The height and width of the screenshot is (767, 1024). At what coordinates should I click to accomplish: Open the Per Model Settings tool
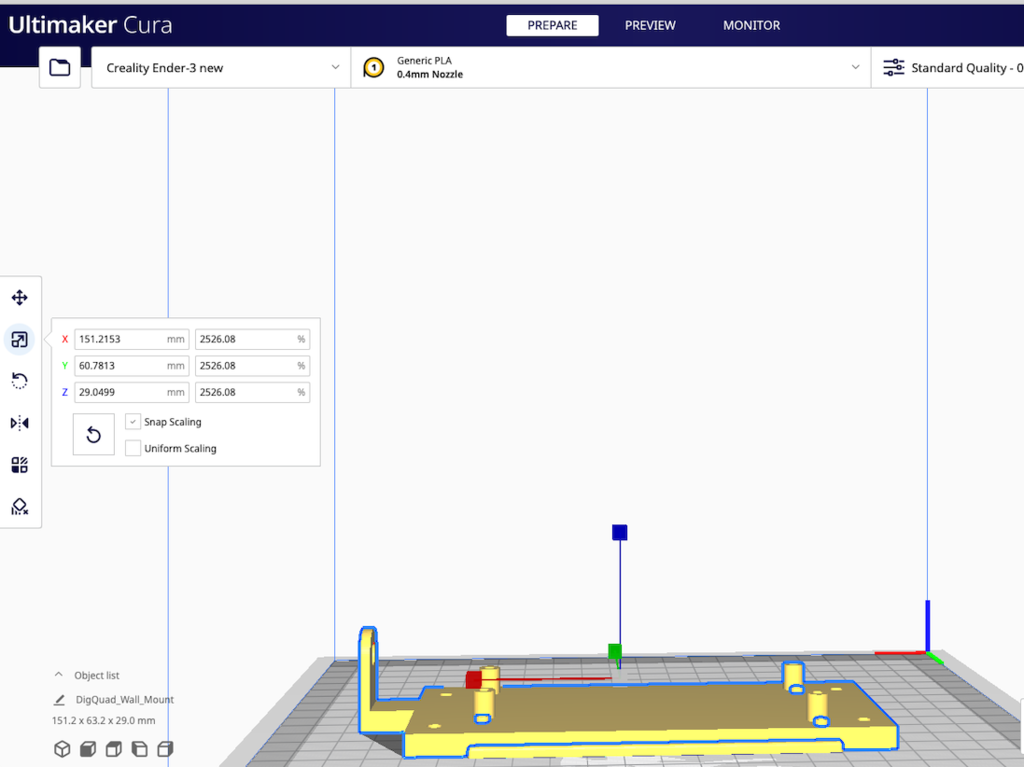[19, 465]
